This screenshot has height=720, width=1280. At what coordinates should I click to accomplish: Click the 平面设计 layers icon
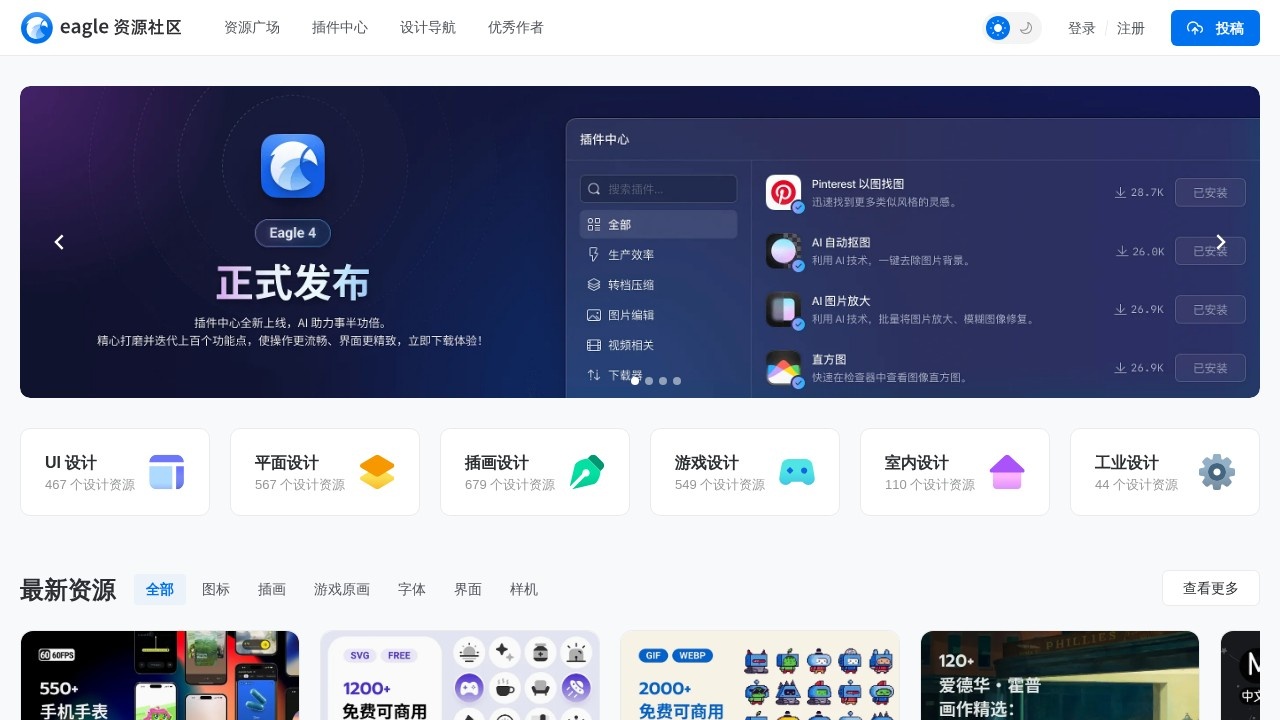[377, 472]
